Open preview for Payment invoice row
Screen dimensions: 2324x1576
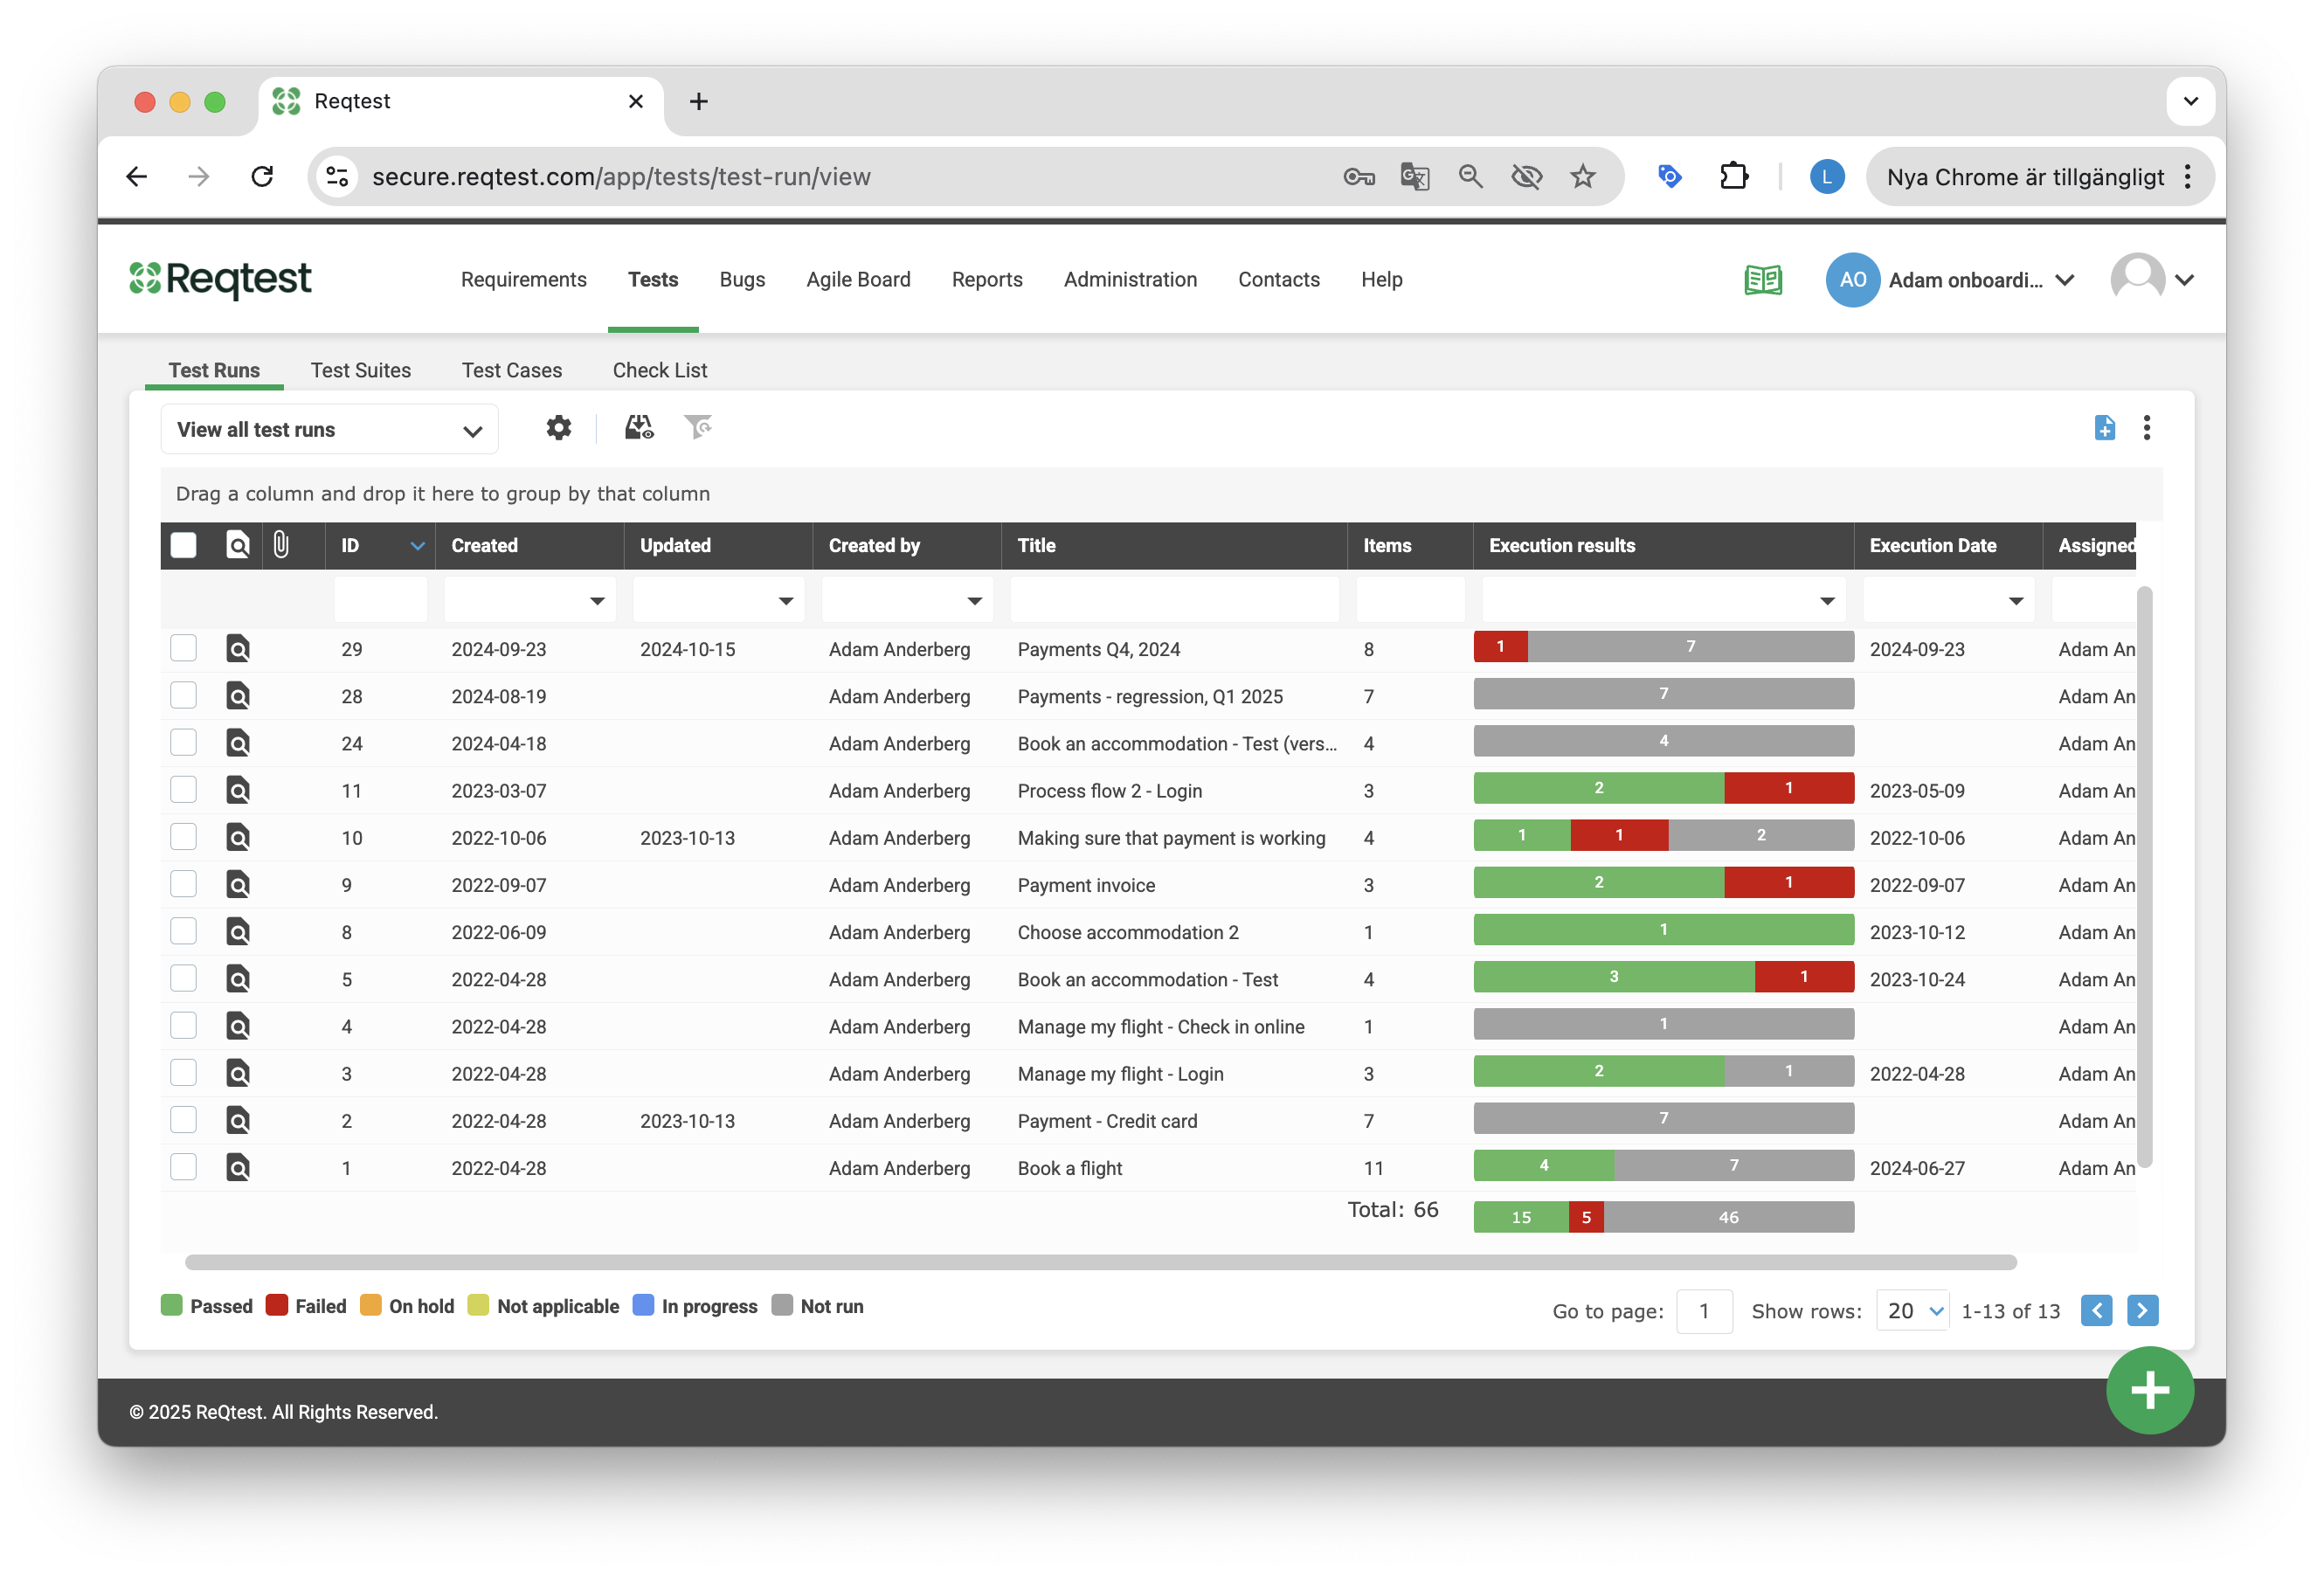[238, 885]
